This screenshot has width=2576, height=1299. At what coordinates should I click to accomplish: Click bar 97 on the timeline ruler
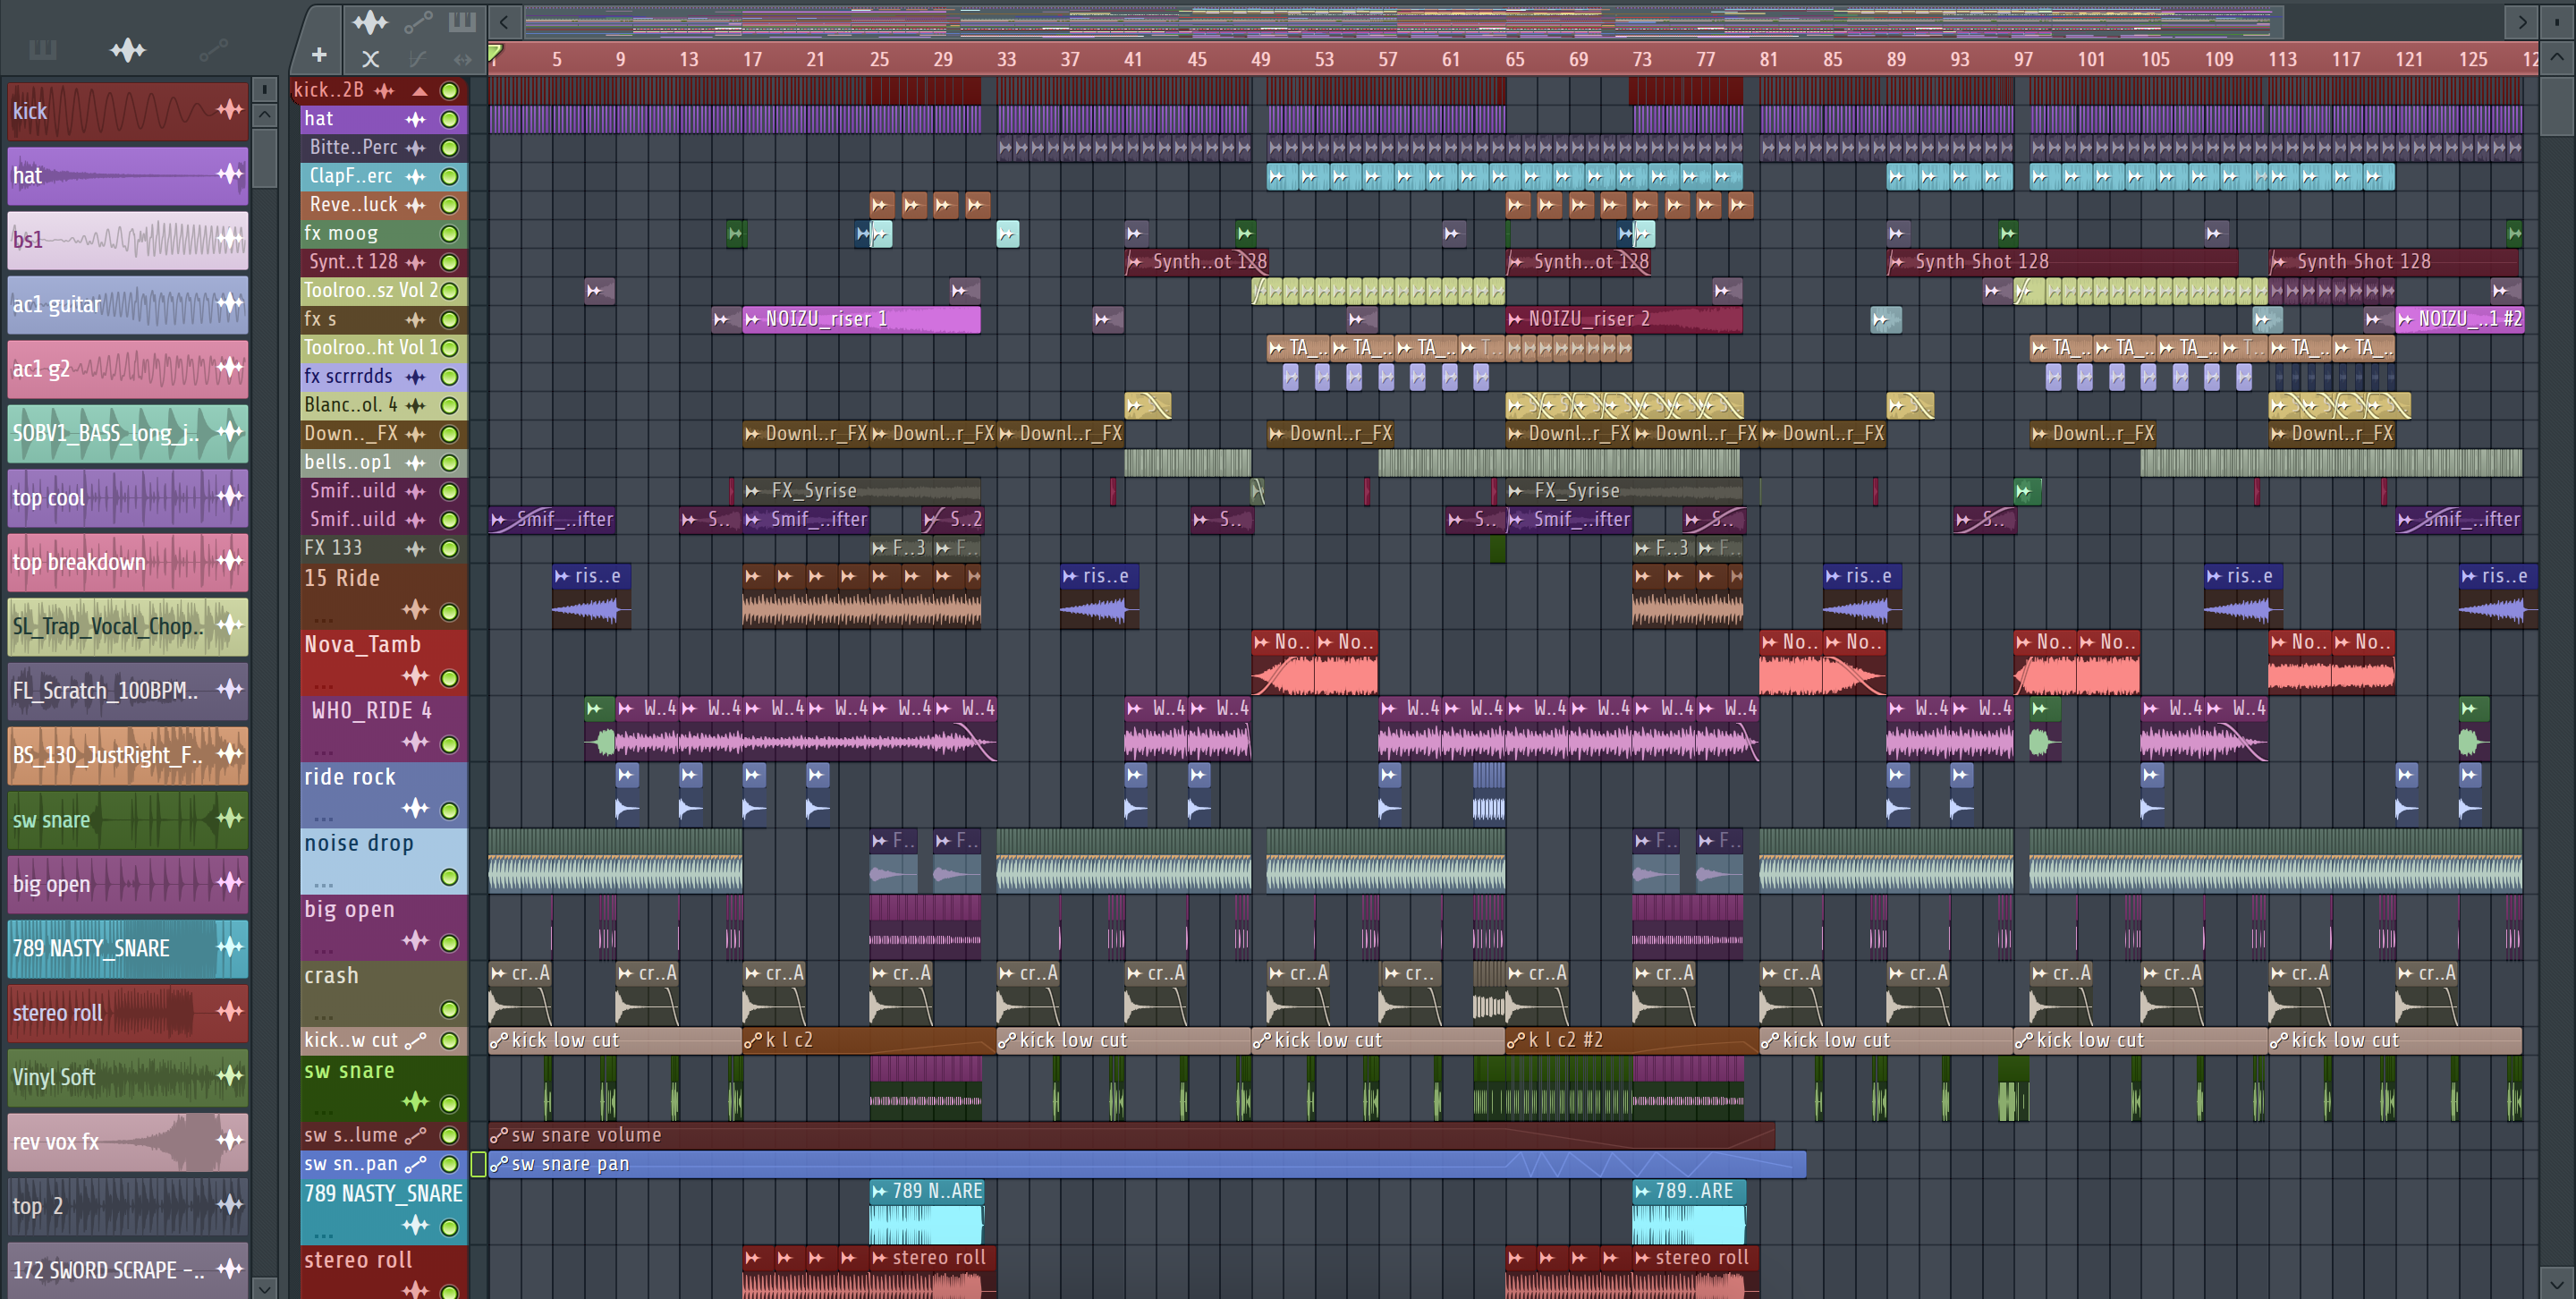pyautogui.click(x=2023, y=59)
